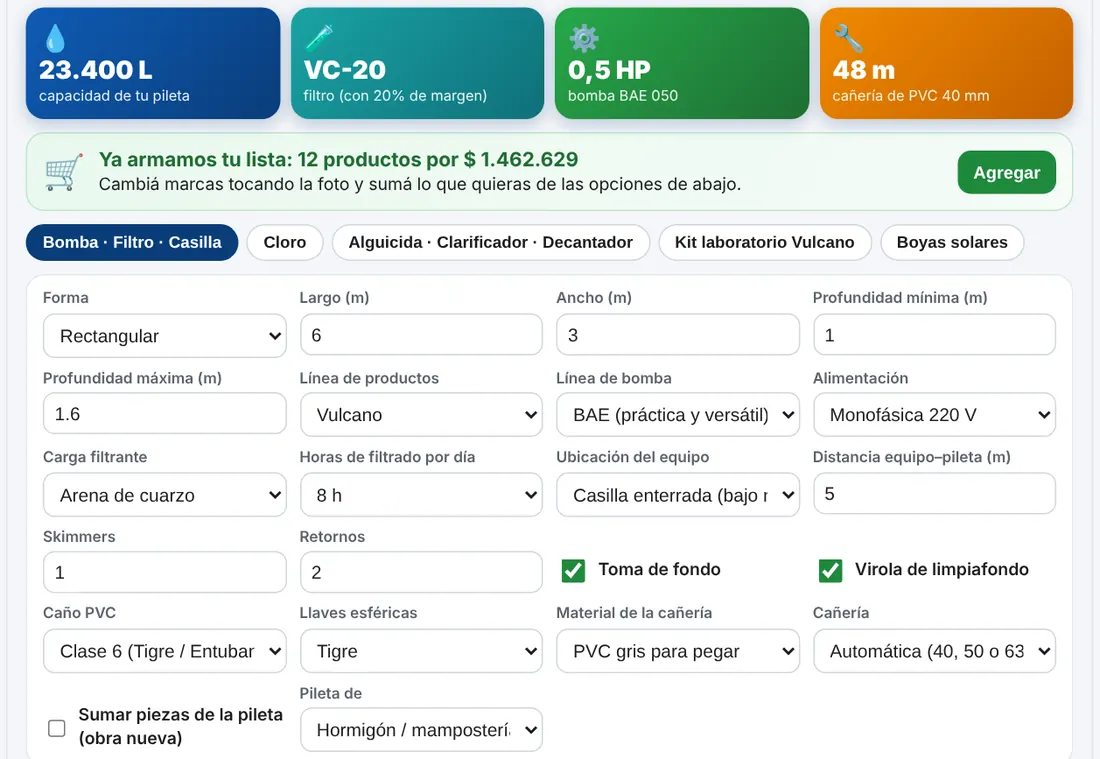Expand the Línea de bomba dropdown
The width and height of the screenshot is (1100, 759).
[x=678, y=415]
